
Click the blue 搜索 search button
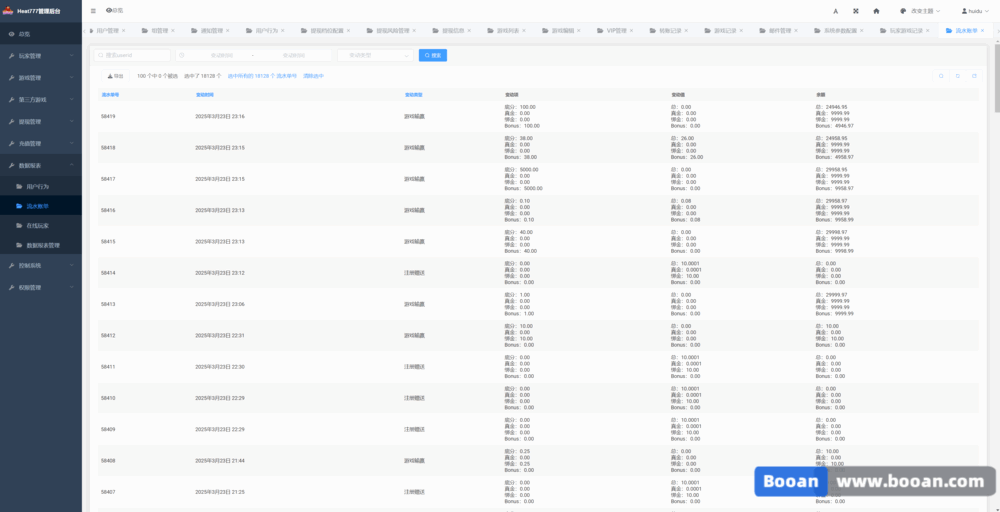coord(432,55)
